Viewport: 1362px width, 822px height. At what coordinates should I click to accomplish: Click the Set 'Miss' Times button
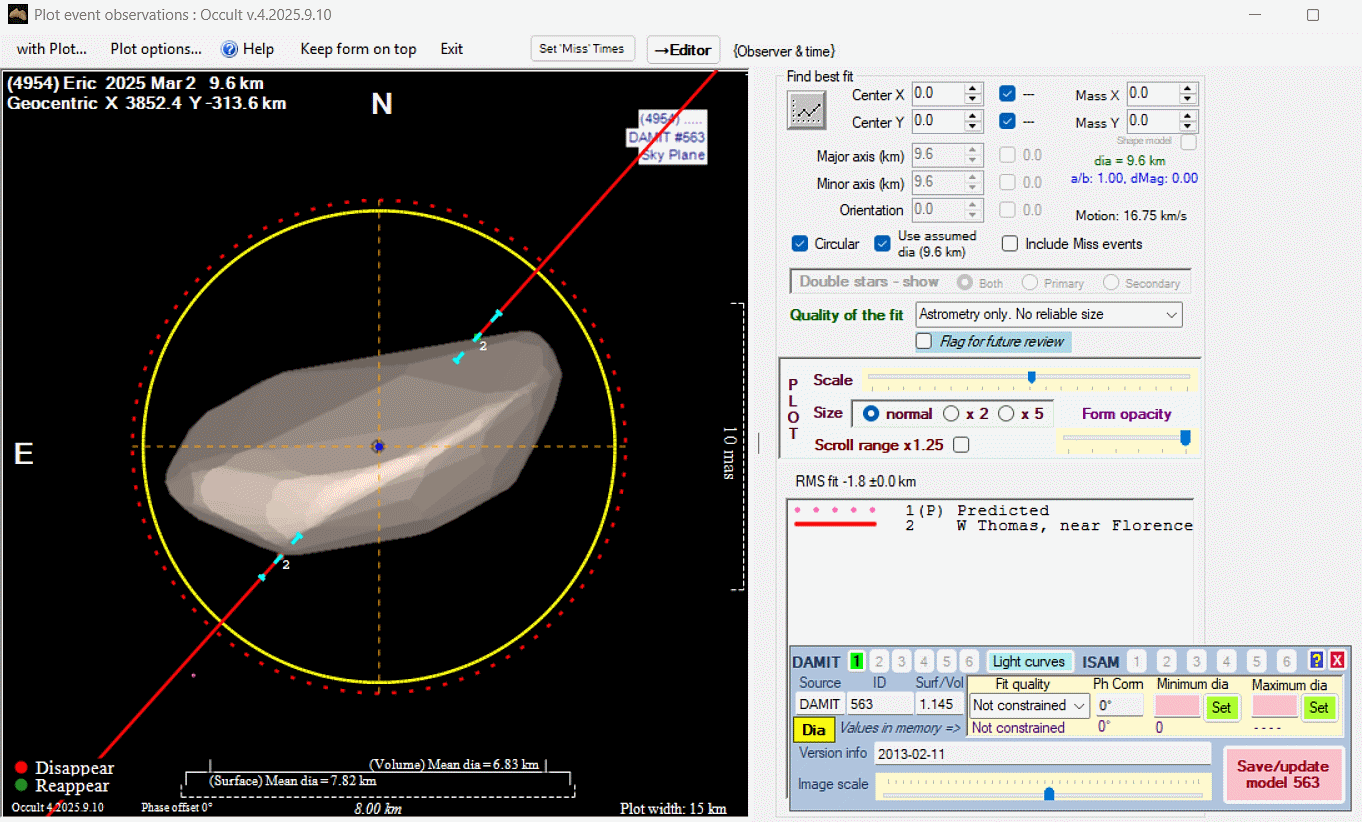(582, 49)
